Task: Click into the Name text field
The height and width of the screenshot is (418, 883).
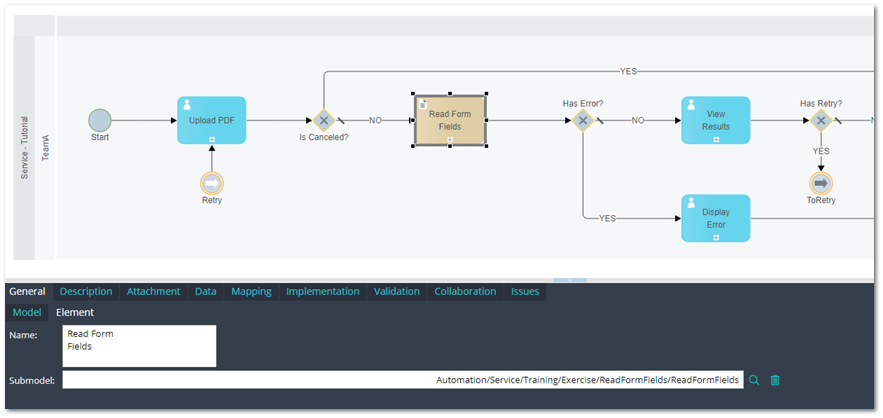Action: click(x=139, y=346)
